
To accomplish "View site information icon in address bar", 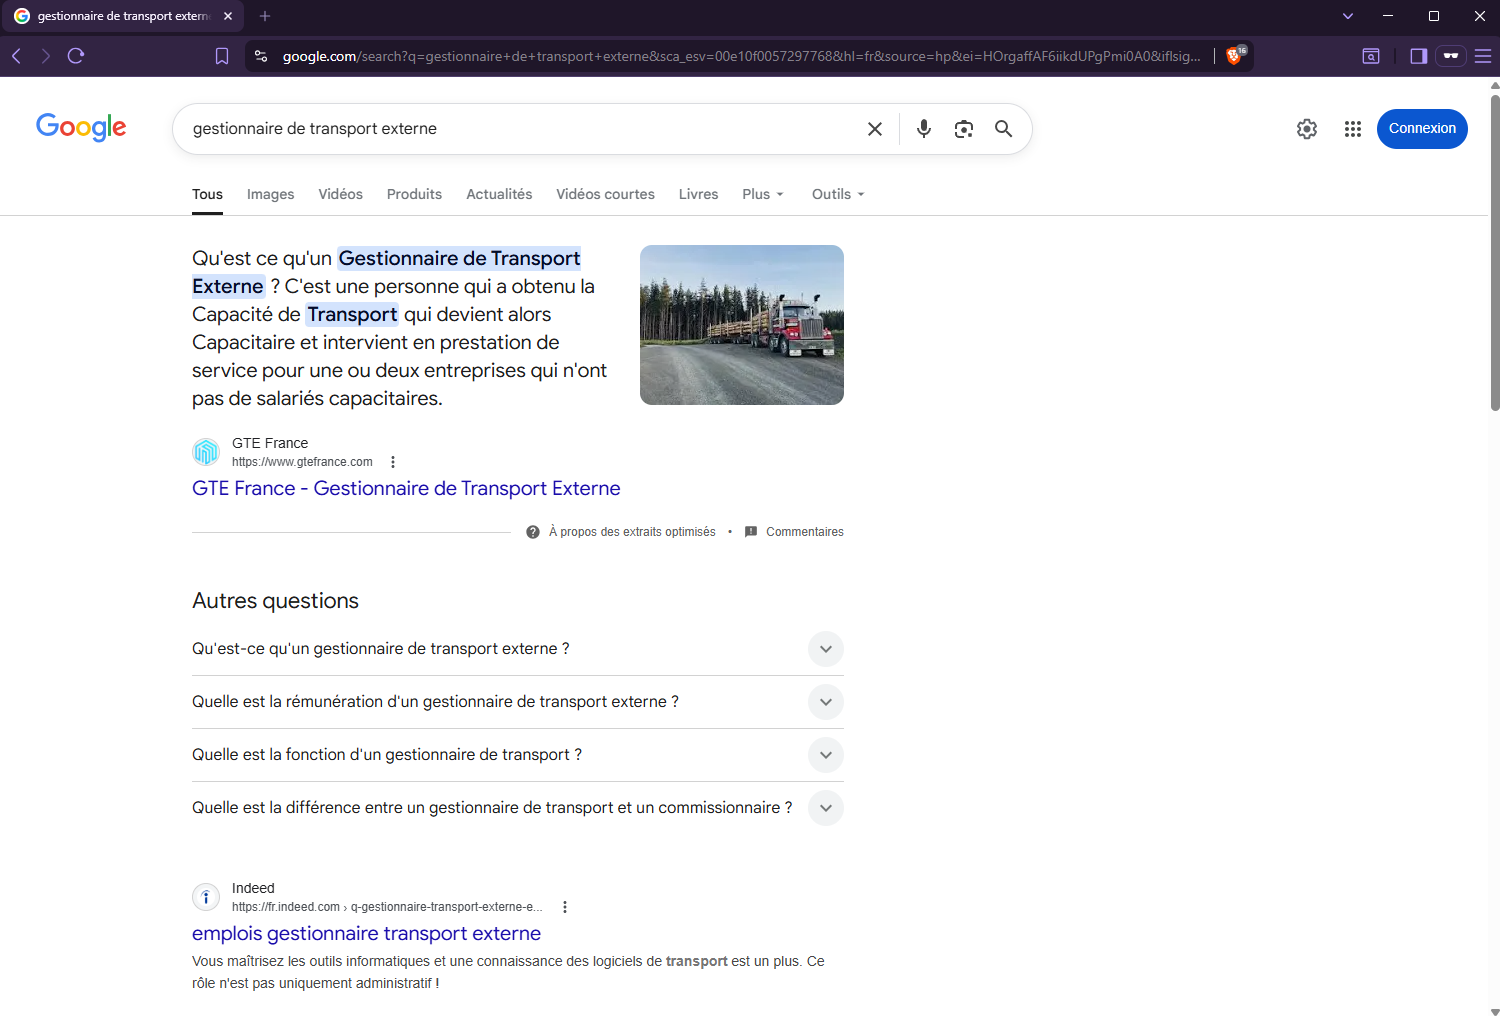I will coord(261,56).
